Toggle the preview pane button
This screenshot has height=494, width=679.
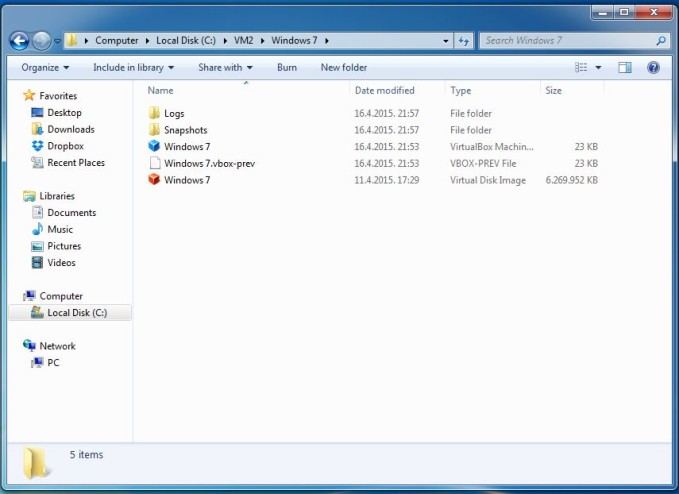[624, 68]
